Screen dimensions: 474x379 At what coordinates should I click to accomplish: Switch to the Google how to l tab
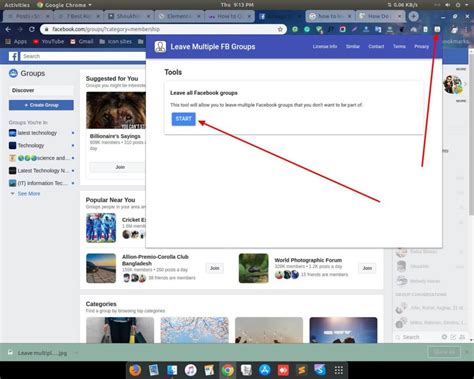(330, 16)
